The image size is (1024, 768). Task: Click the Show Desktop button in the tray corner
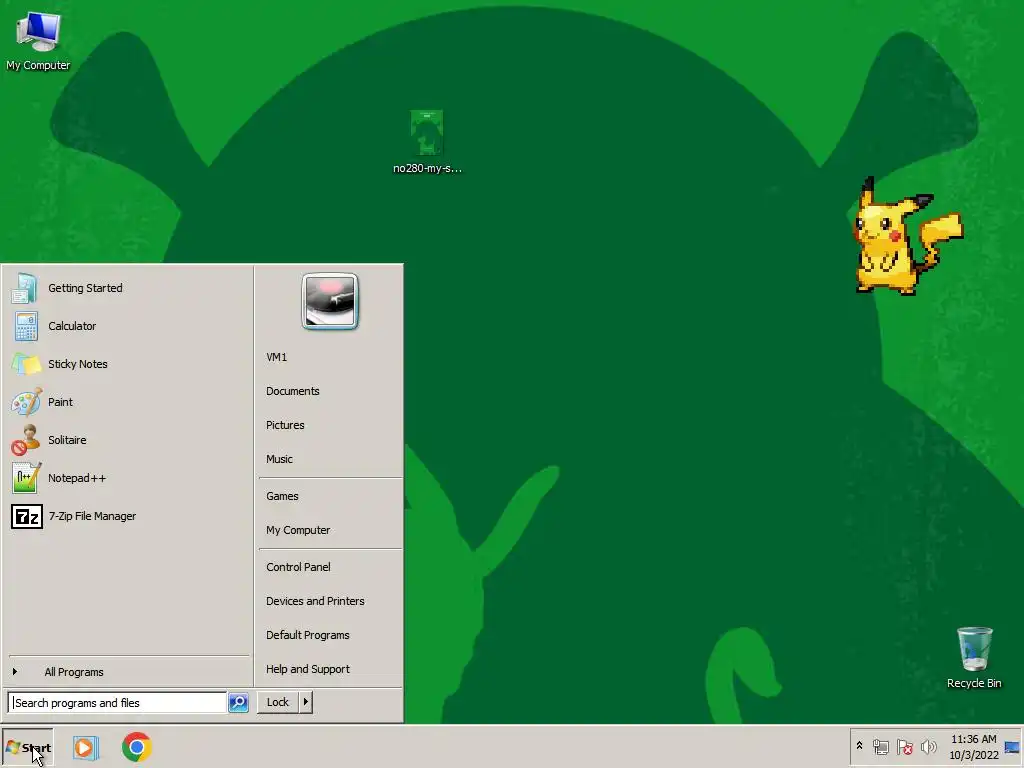point(1013,747)
